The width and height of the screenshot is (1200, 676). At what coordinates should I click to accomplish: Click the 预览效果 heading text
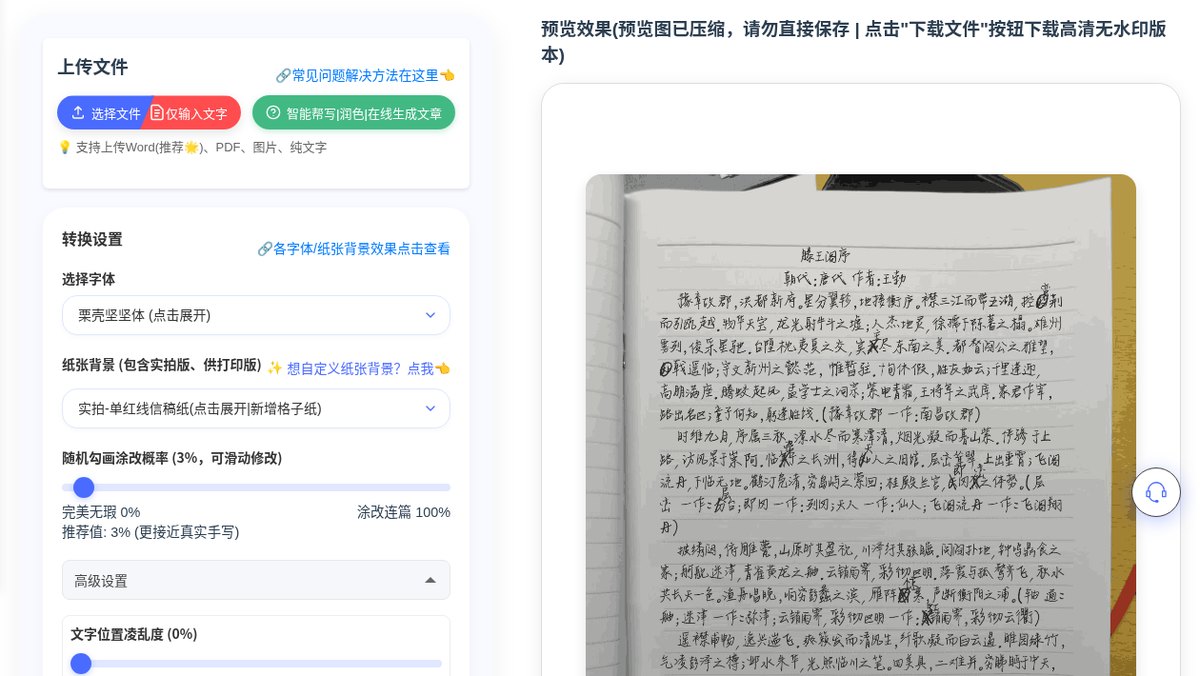tap(853, 41)
